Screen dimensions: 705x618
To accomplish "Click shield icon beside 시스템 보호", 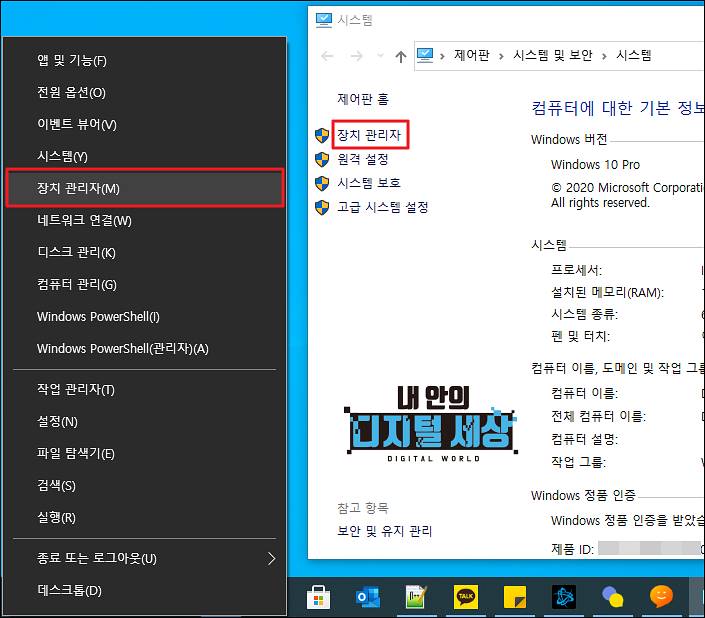I will point(322,183).
